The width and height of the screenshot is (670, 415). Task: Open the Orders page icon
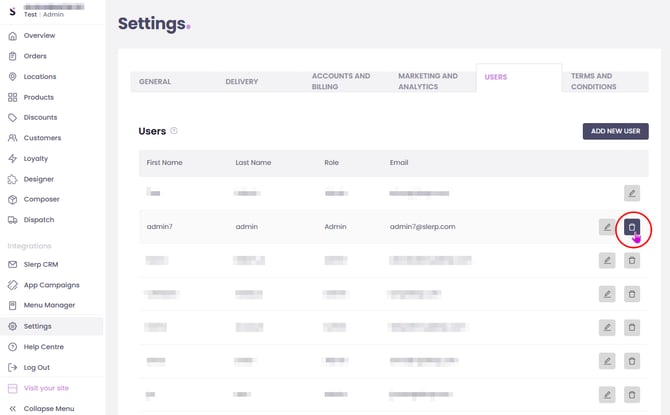pyautogui.click(x=13, y=56)
